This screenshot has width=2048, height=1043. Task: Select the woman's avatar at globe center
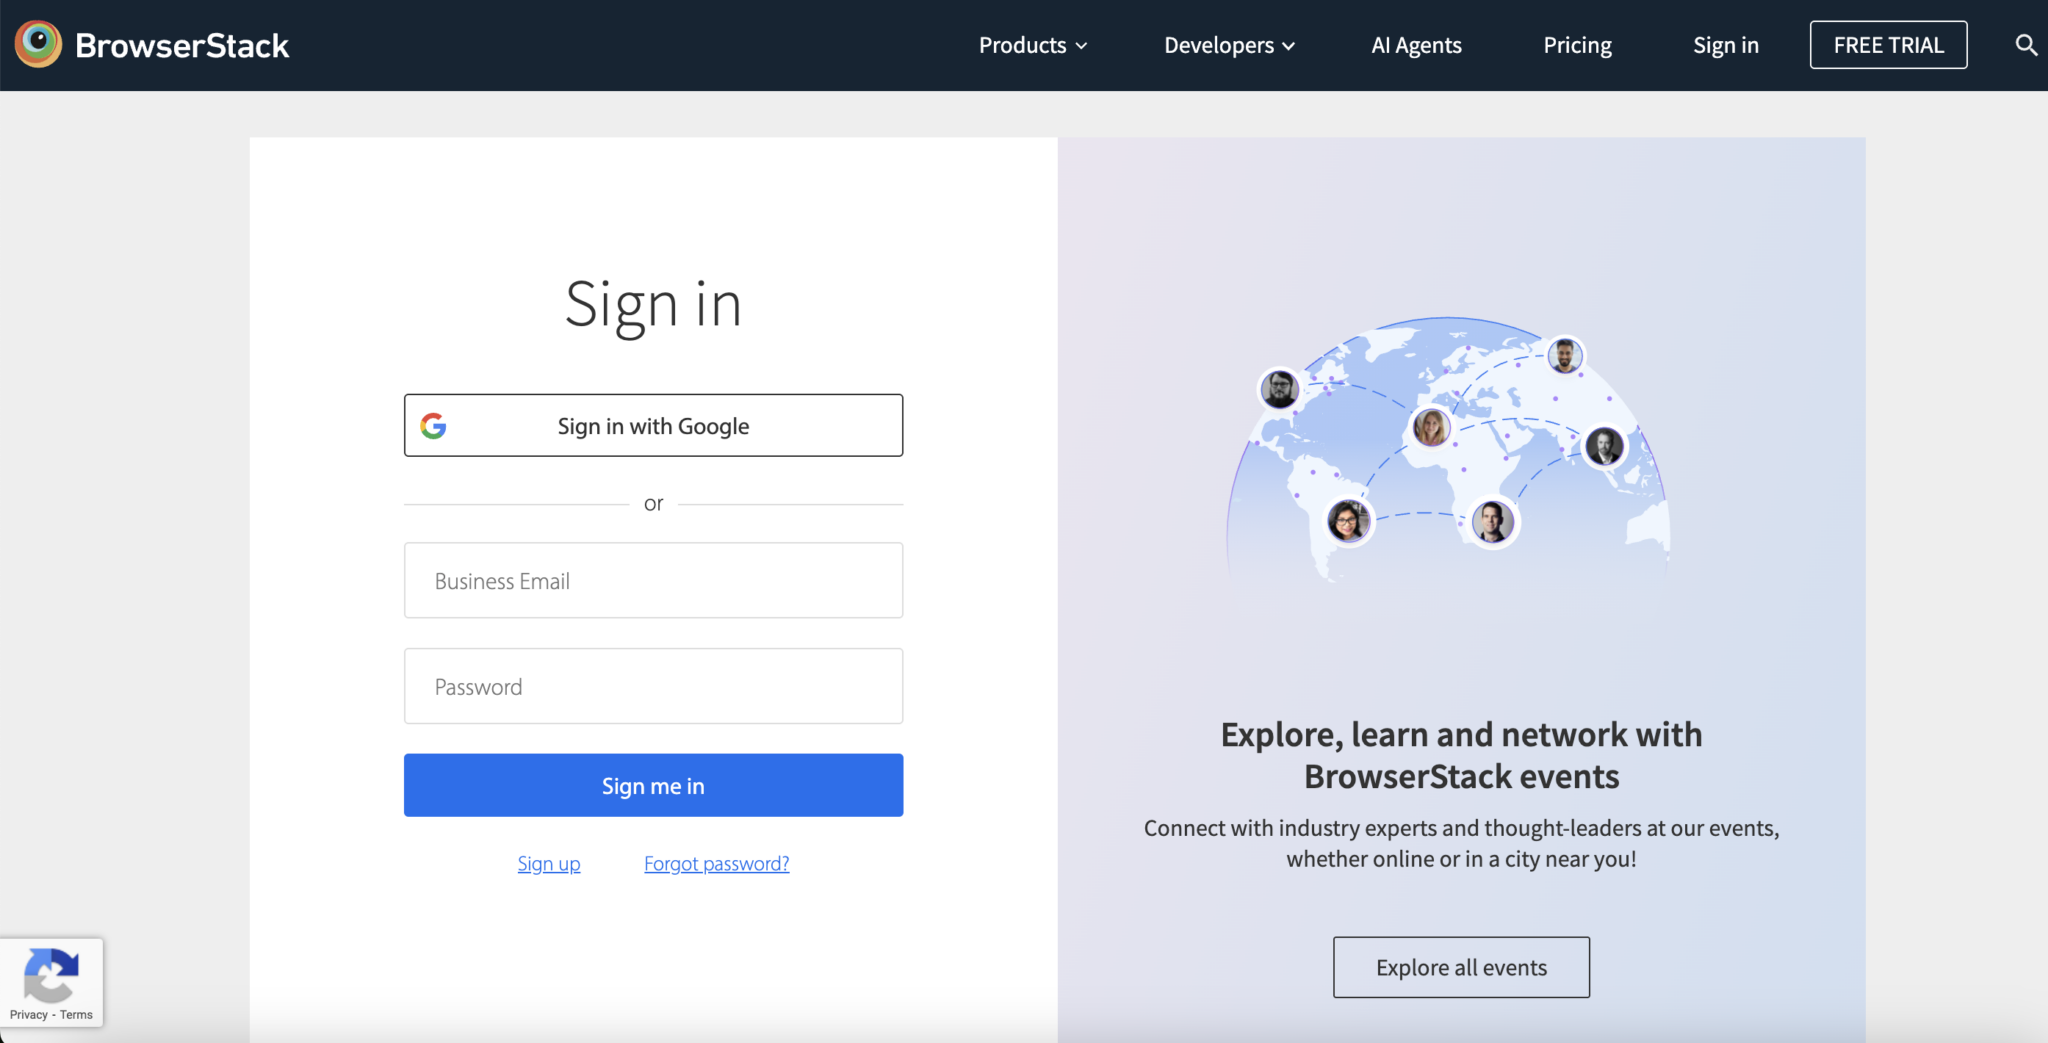(x=1430, y=426)
